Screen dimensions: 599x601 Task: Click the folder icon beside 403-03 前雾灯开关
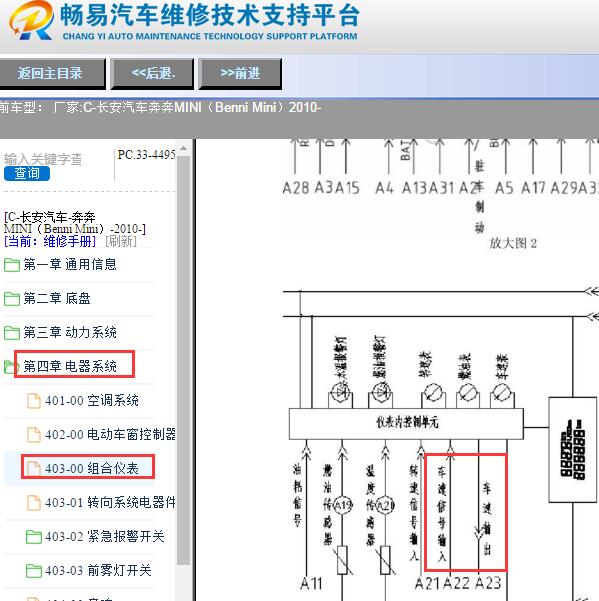34,571
